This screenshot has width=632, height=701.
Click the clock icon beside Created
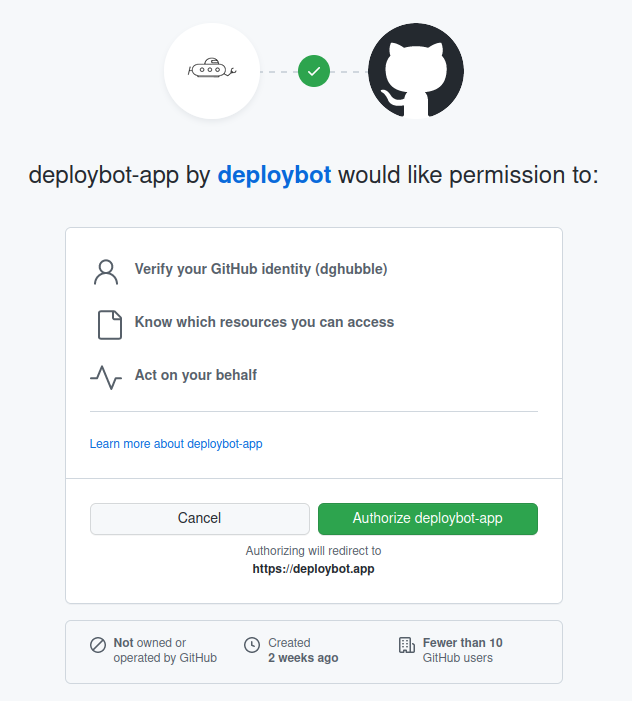(252, 645)
